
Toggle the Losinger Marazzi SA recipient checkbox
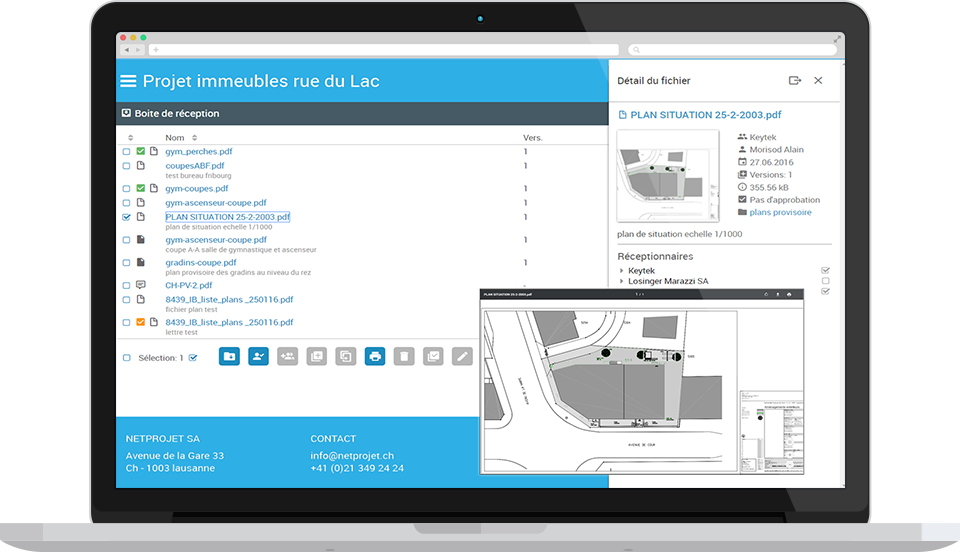coord(825,281)
